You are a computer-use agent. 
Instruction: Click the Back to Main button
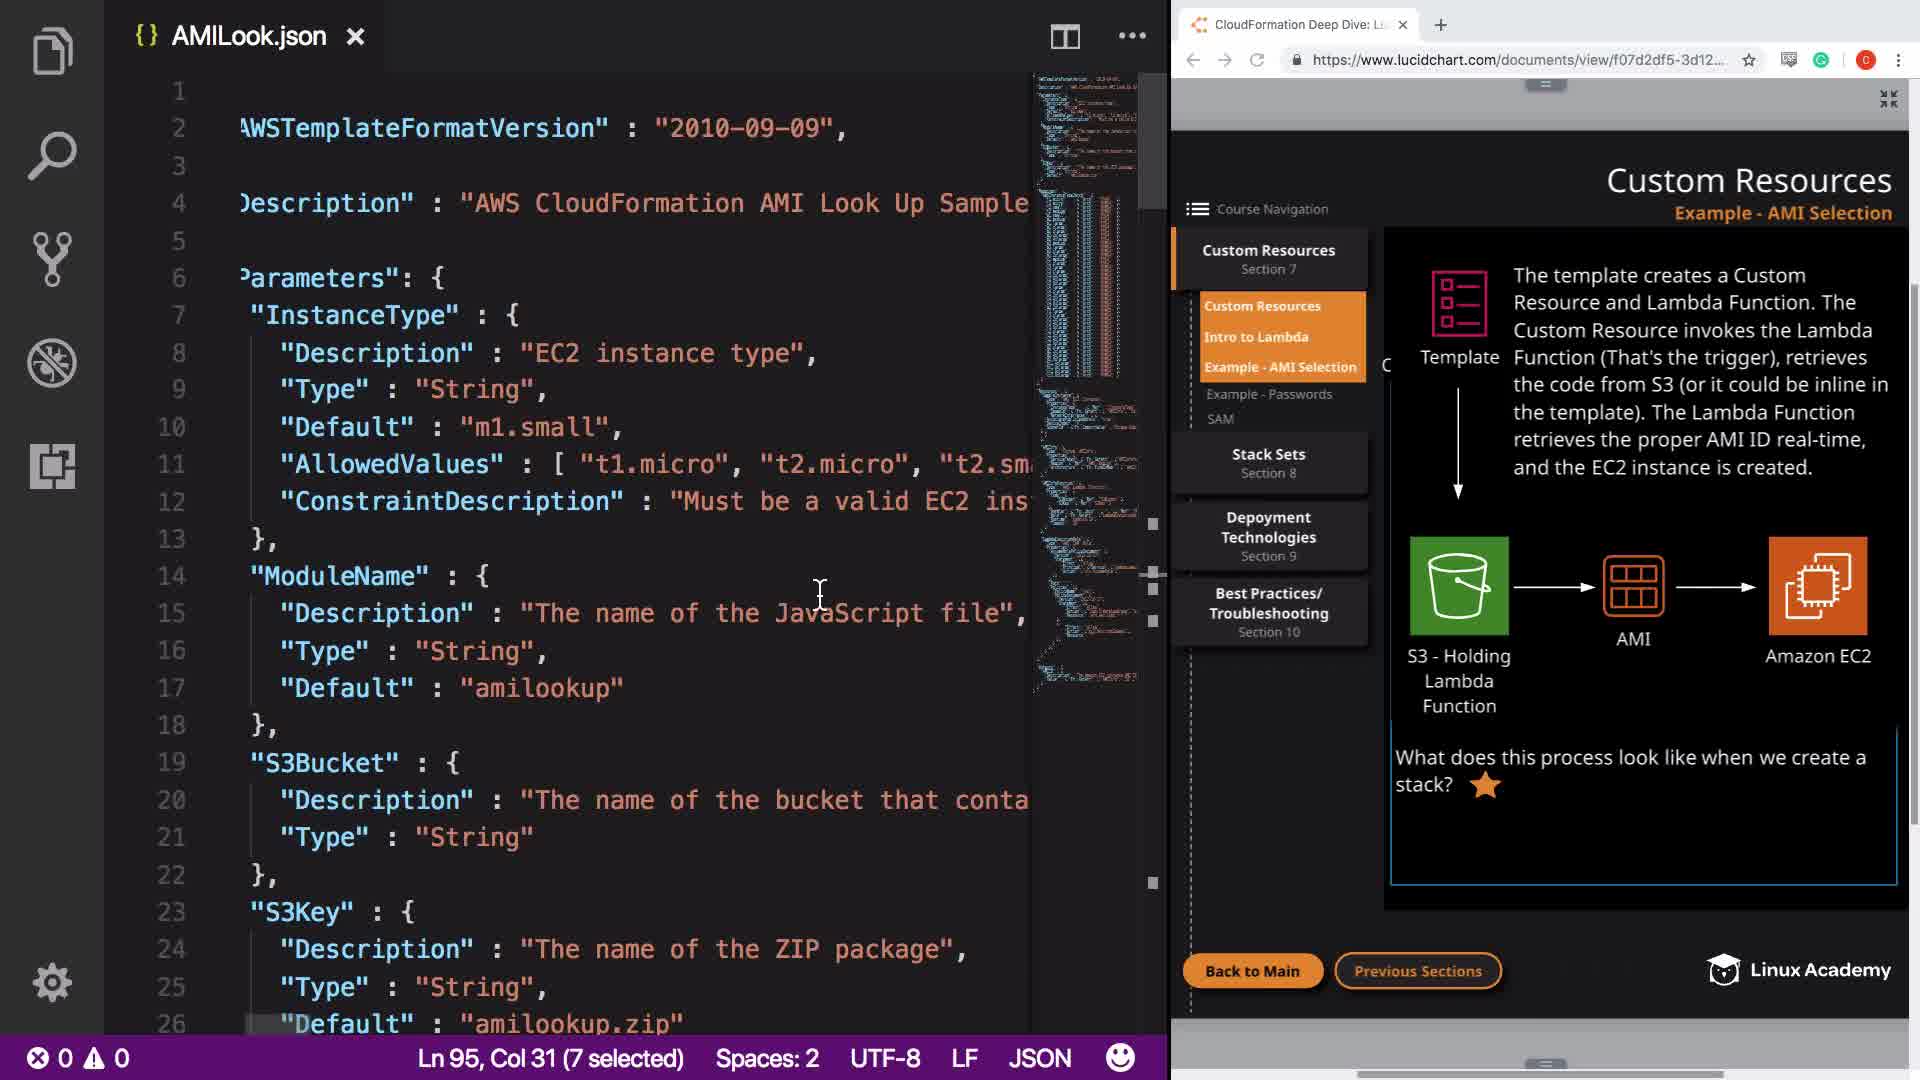[x=1252, y=971]
